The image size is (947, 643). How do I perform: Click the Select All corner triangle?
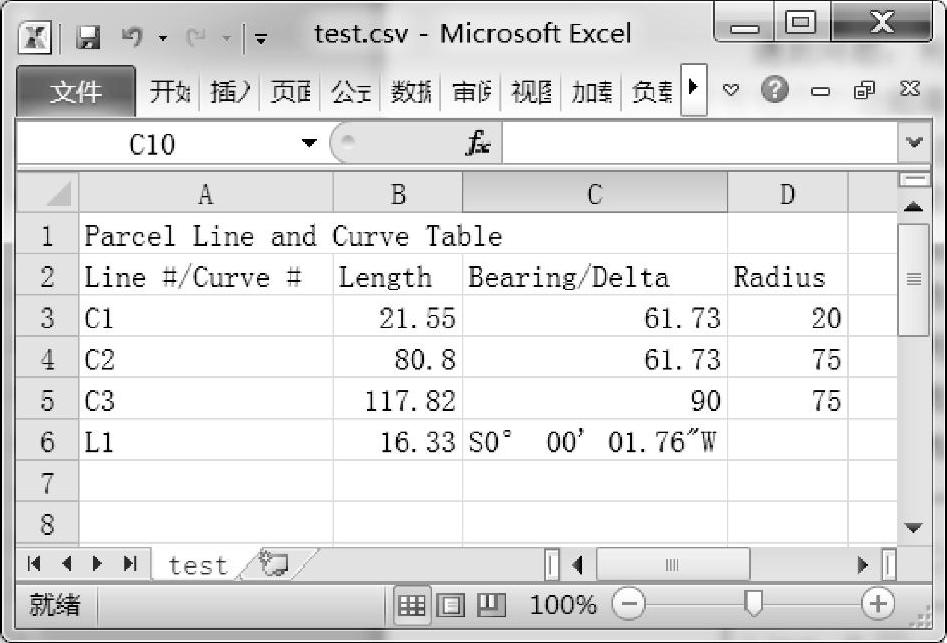click(48, 193)
